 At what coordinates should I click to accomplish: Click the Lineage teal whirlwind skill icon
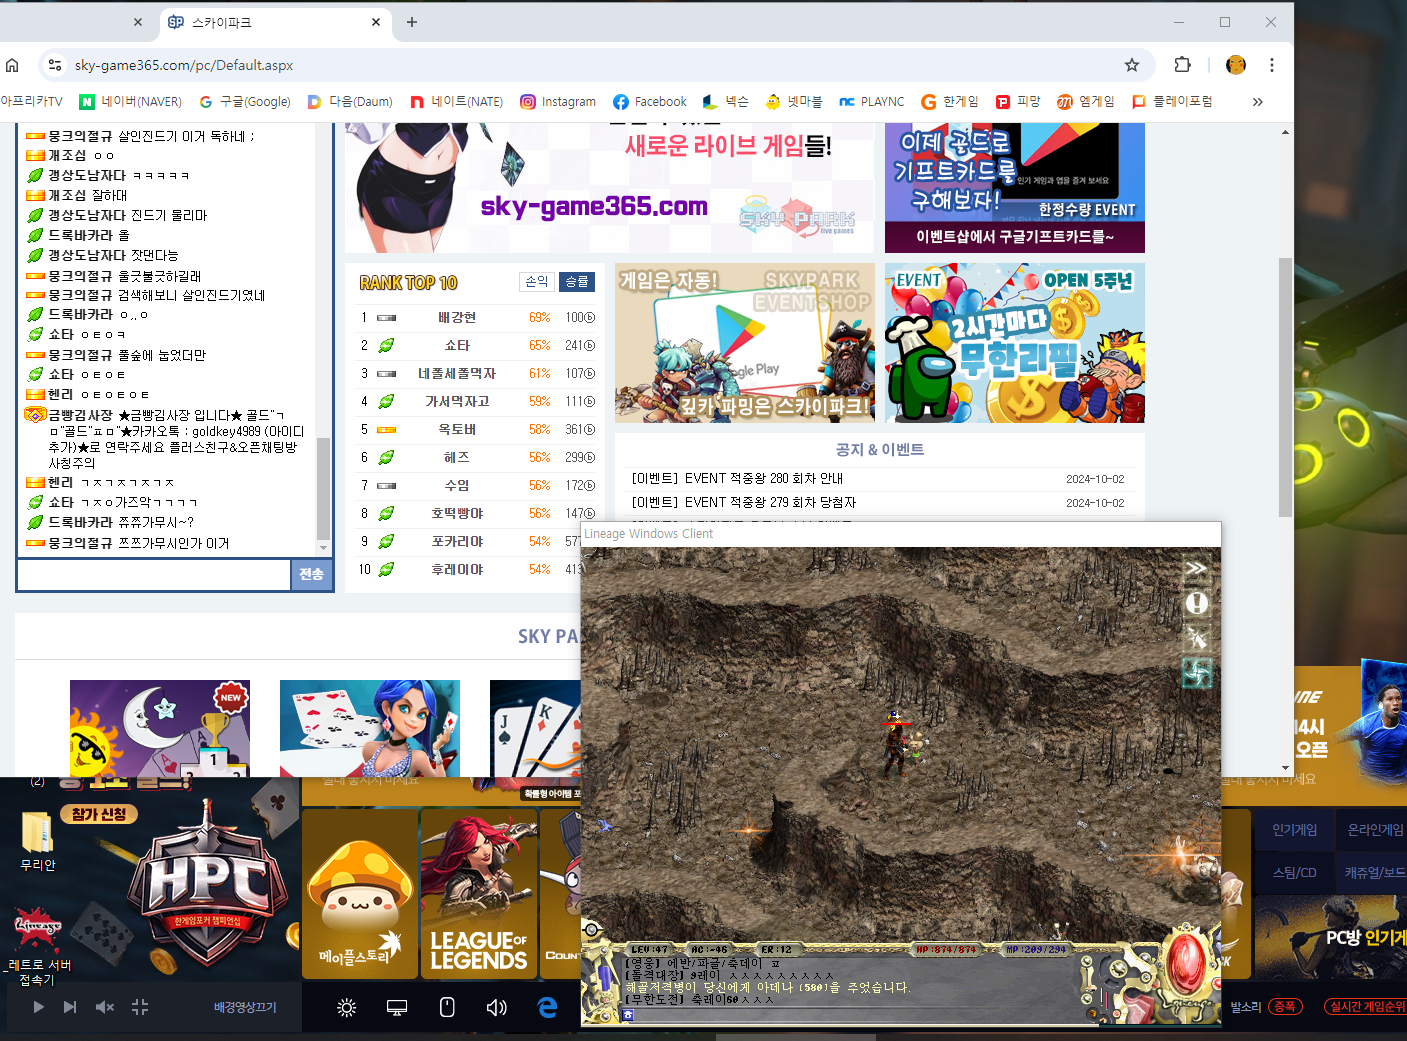pyautogui.click(x=1196, y=673)
